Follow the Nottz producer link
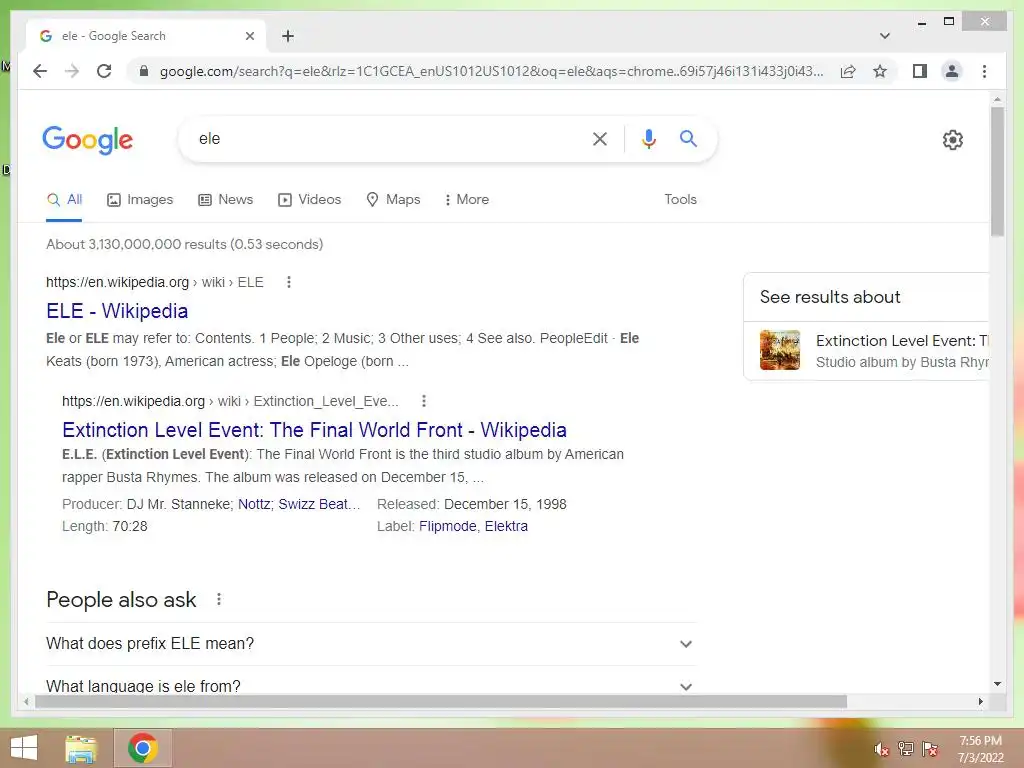Screen dimensions: 1024x768 pyautogui.click(x=254, y=504)
